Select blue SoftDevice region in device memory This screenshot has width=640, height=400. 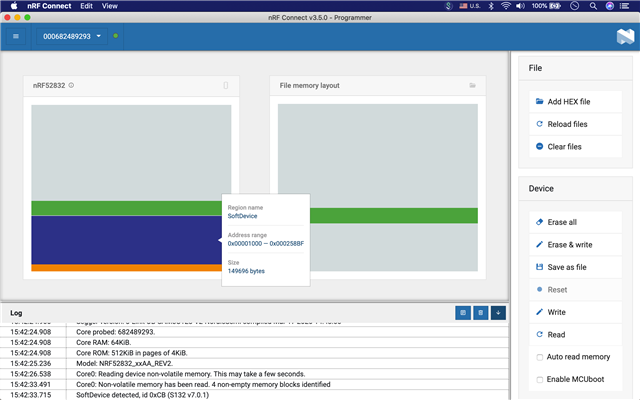(127, 240)
